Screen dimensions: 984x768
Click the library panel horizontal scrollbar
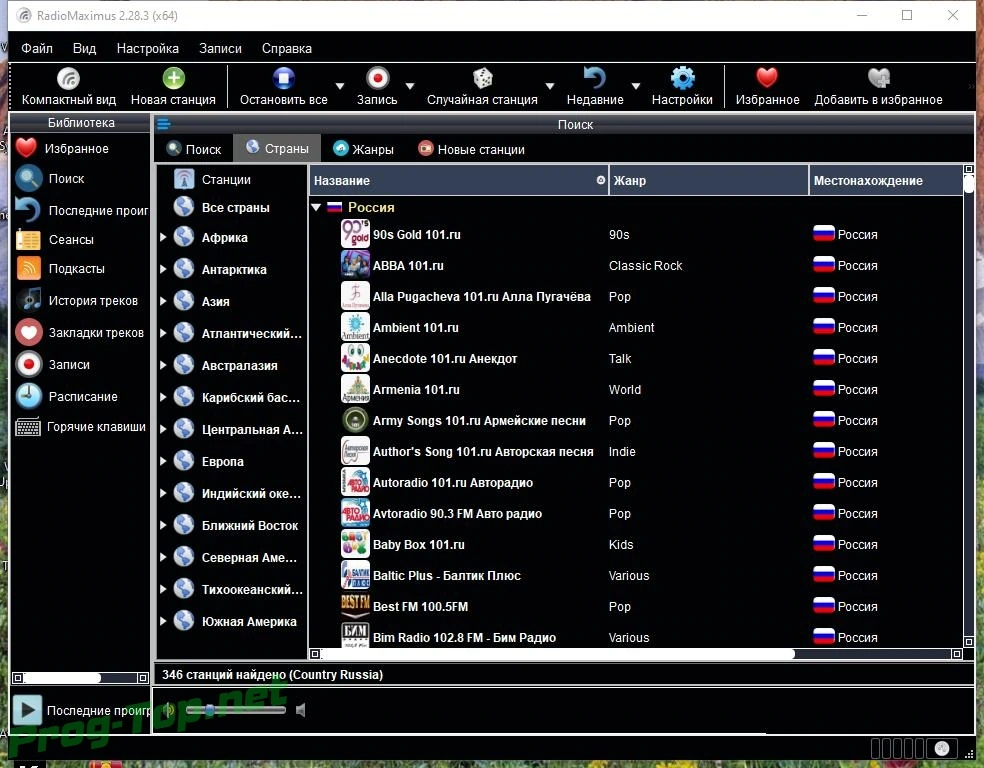[x=62, y=678]
